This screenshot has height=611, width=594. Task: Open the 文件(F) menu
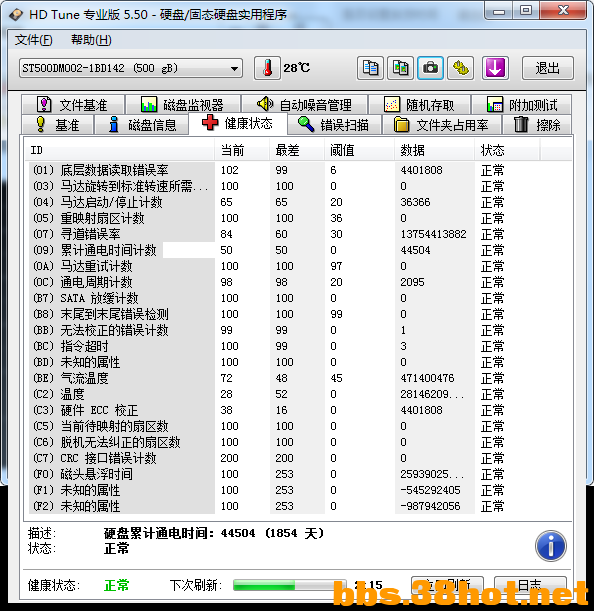point(34,40)
